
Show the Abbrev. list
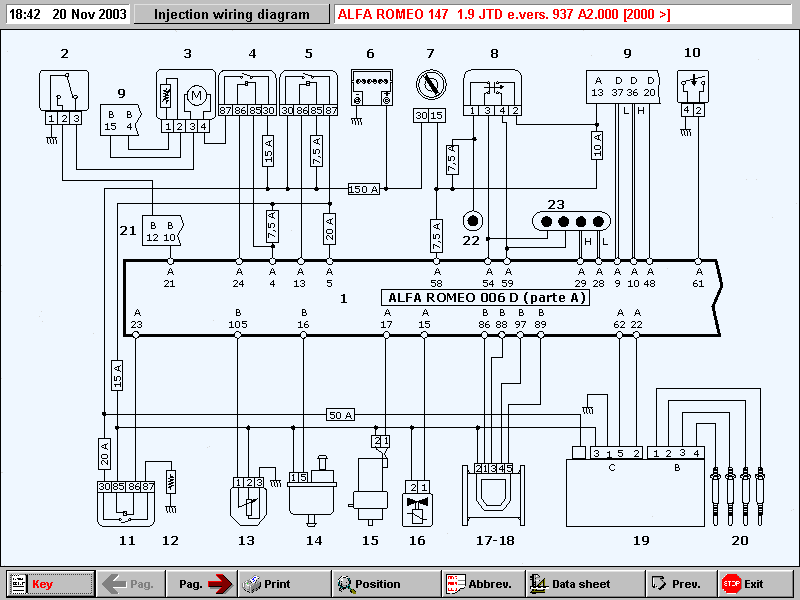pos(483,584)
